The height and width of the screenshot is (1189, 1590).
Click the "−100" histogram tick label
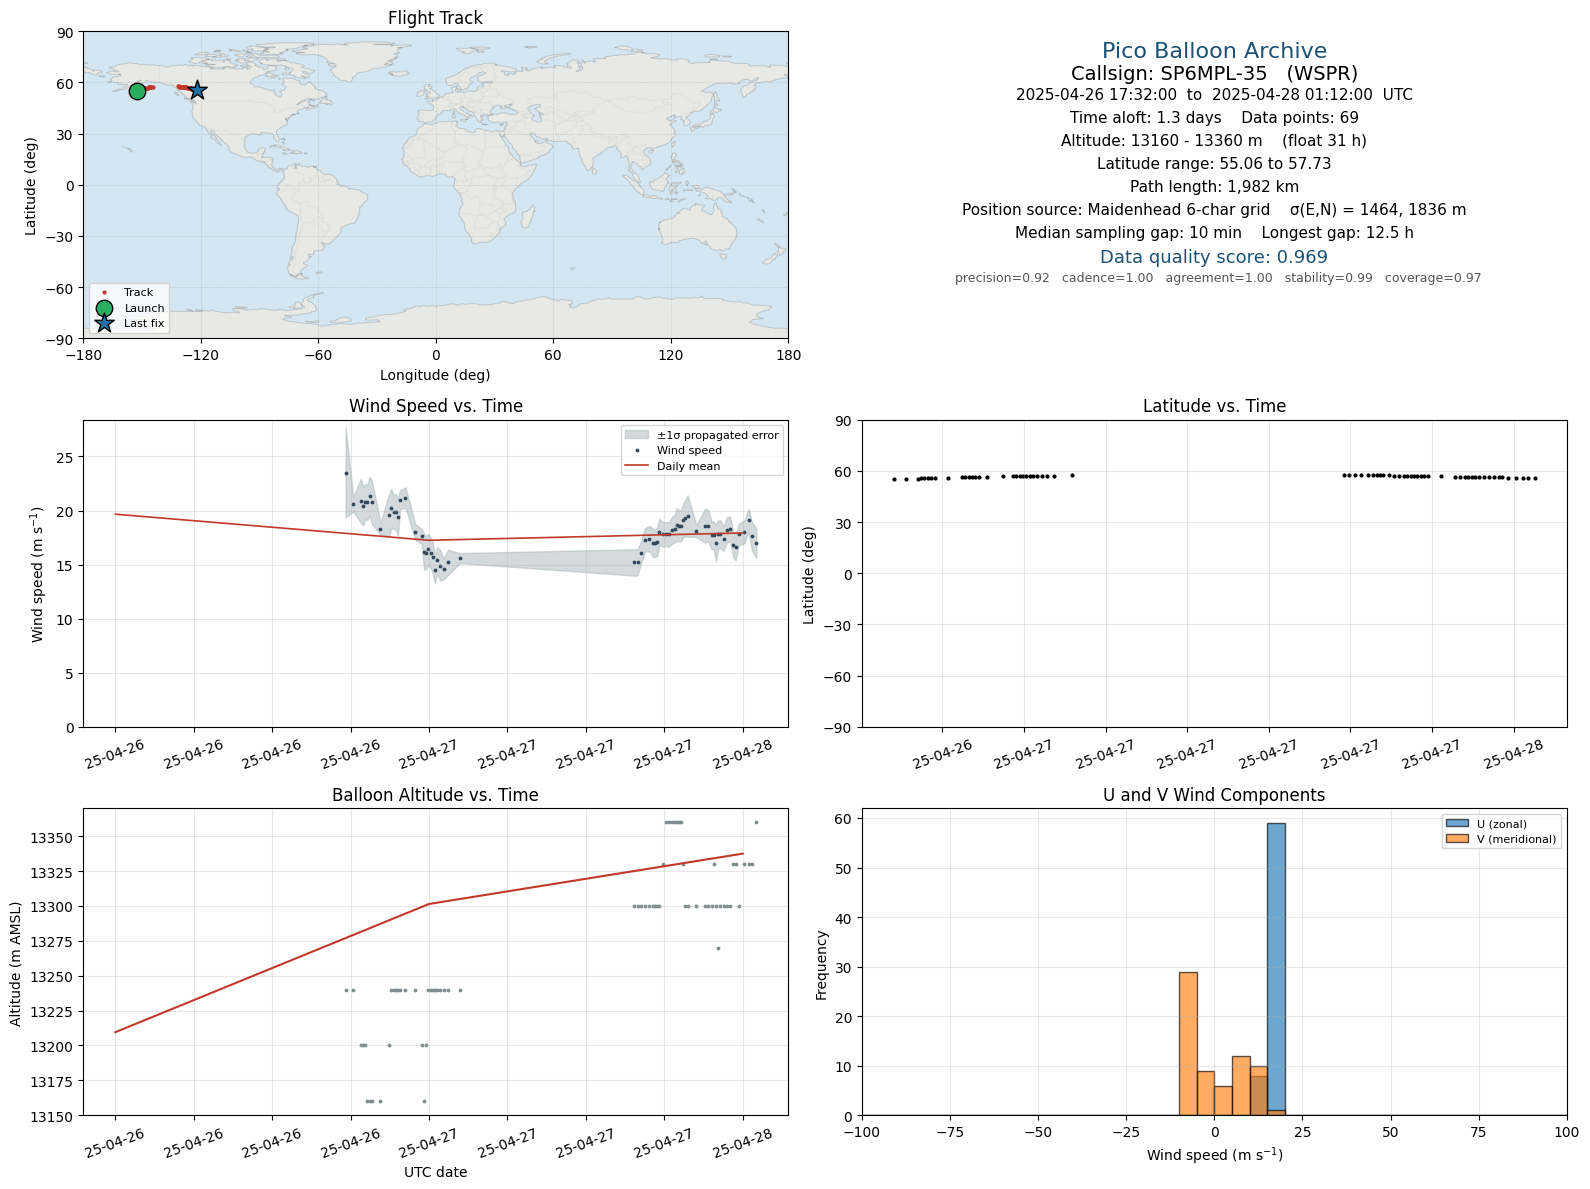click(862, 1132)
